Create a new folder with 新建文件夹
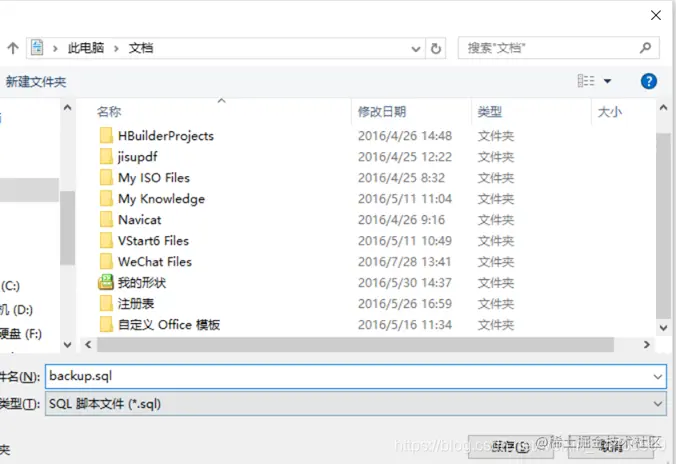The width and height of the screenshot is (676, 464). [x=36, y=82]
